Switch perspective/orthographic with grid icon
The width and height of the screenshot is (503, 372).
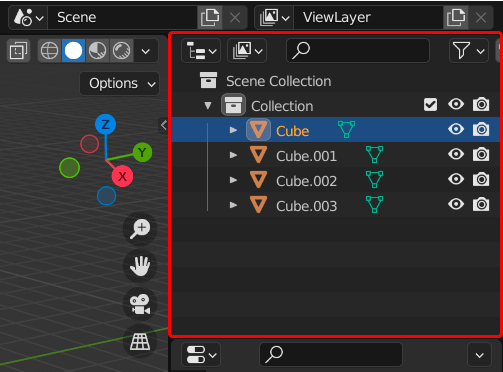[x=140, y=341]
